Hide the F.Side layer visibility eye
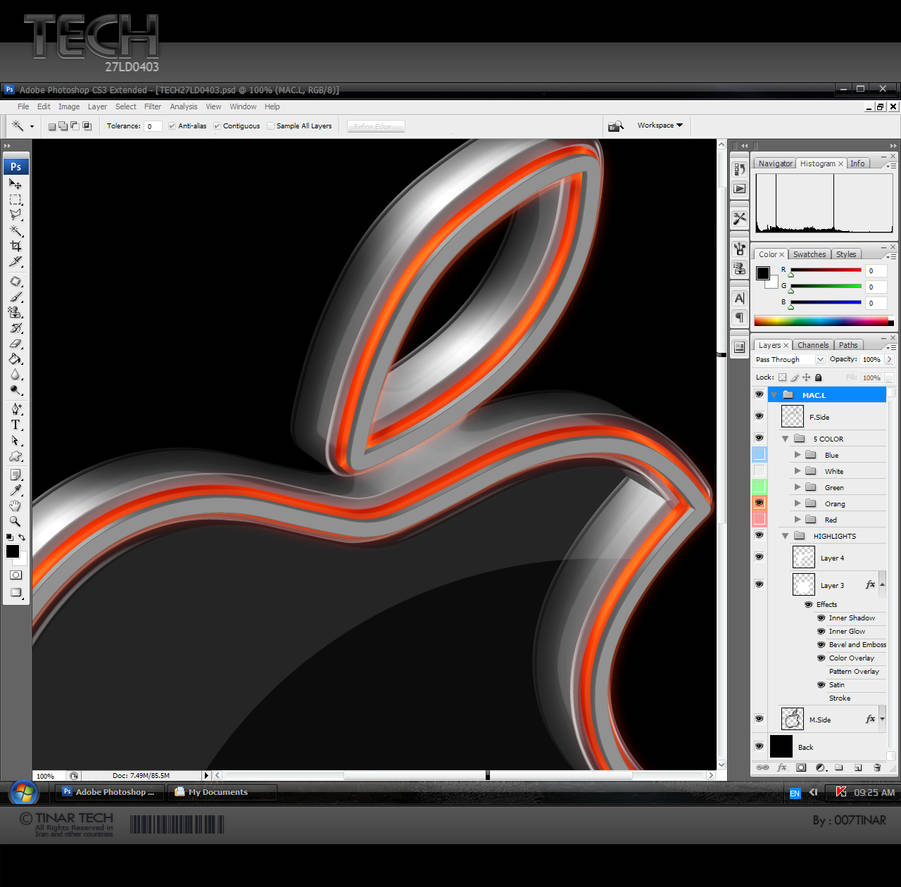The height and width of the screenshot is (887, 901). [x=759, y=416]
